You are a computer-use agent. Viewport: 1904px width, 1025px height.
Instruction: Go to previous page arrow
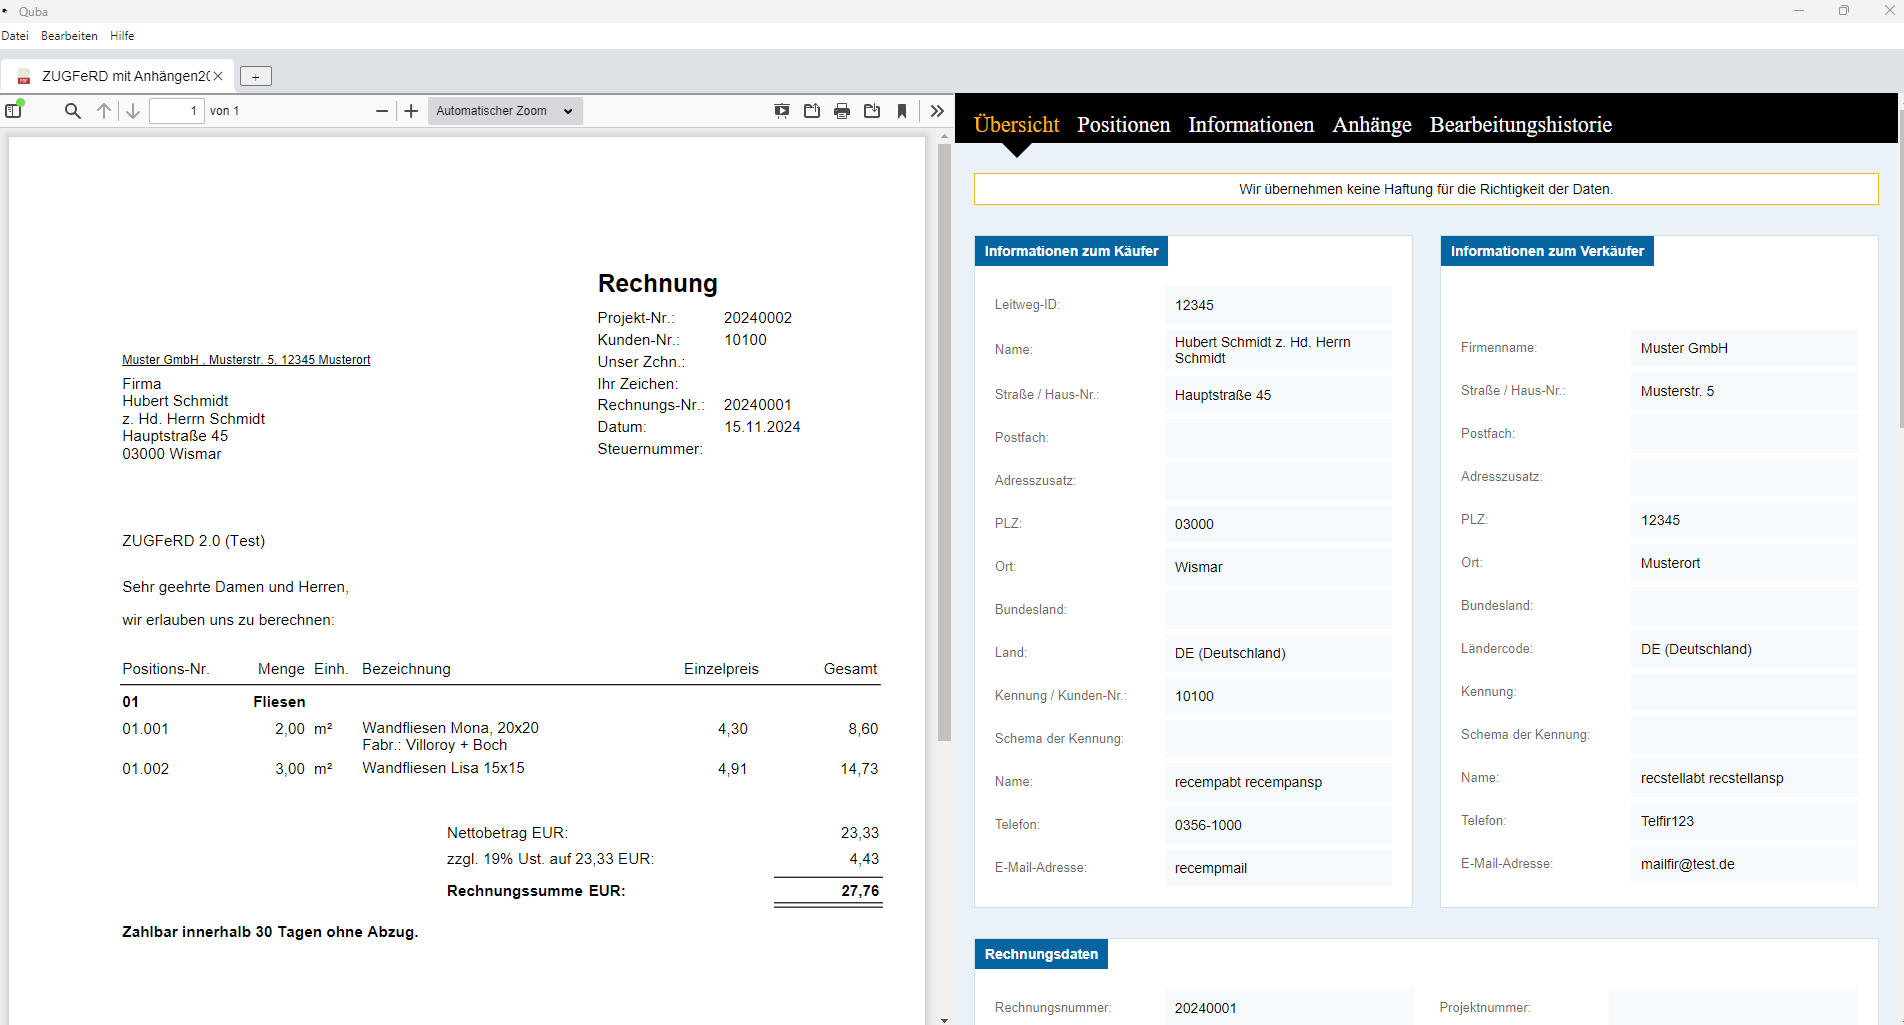point(104,111)
